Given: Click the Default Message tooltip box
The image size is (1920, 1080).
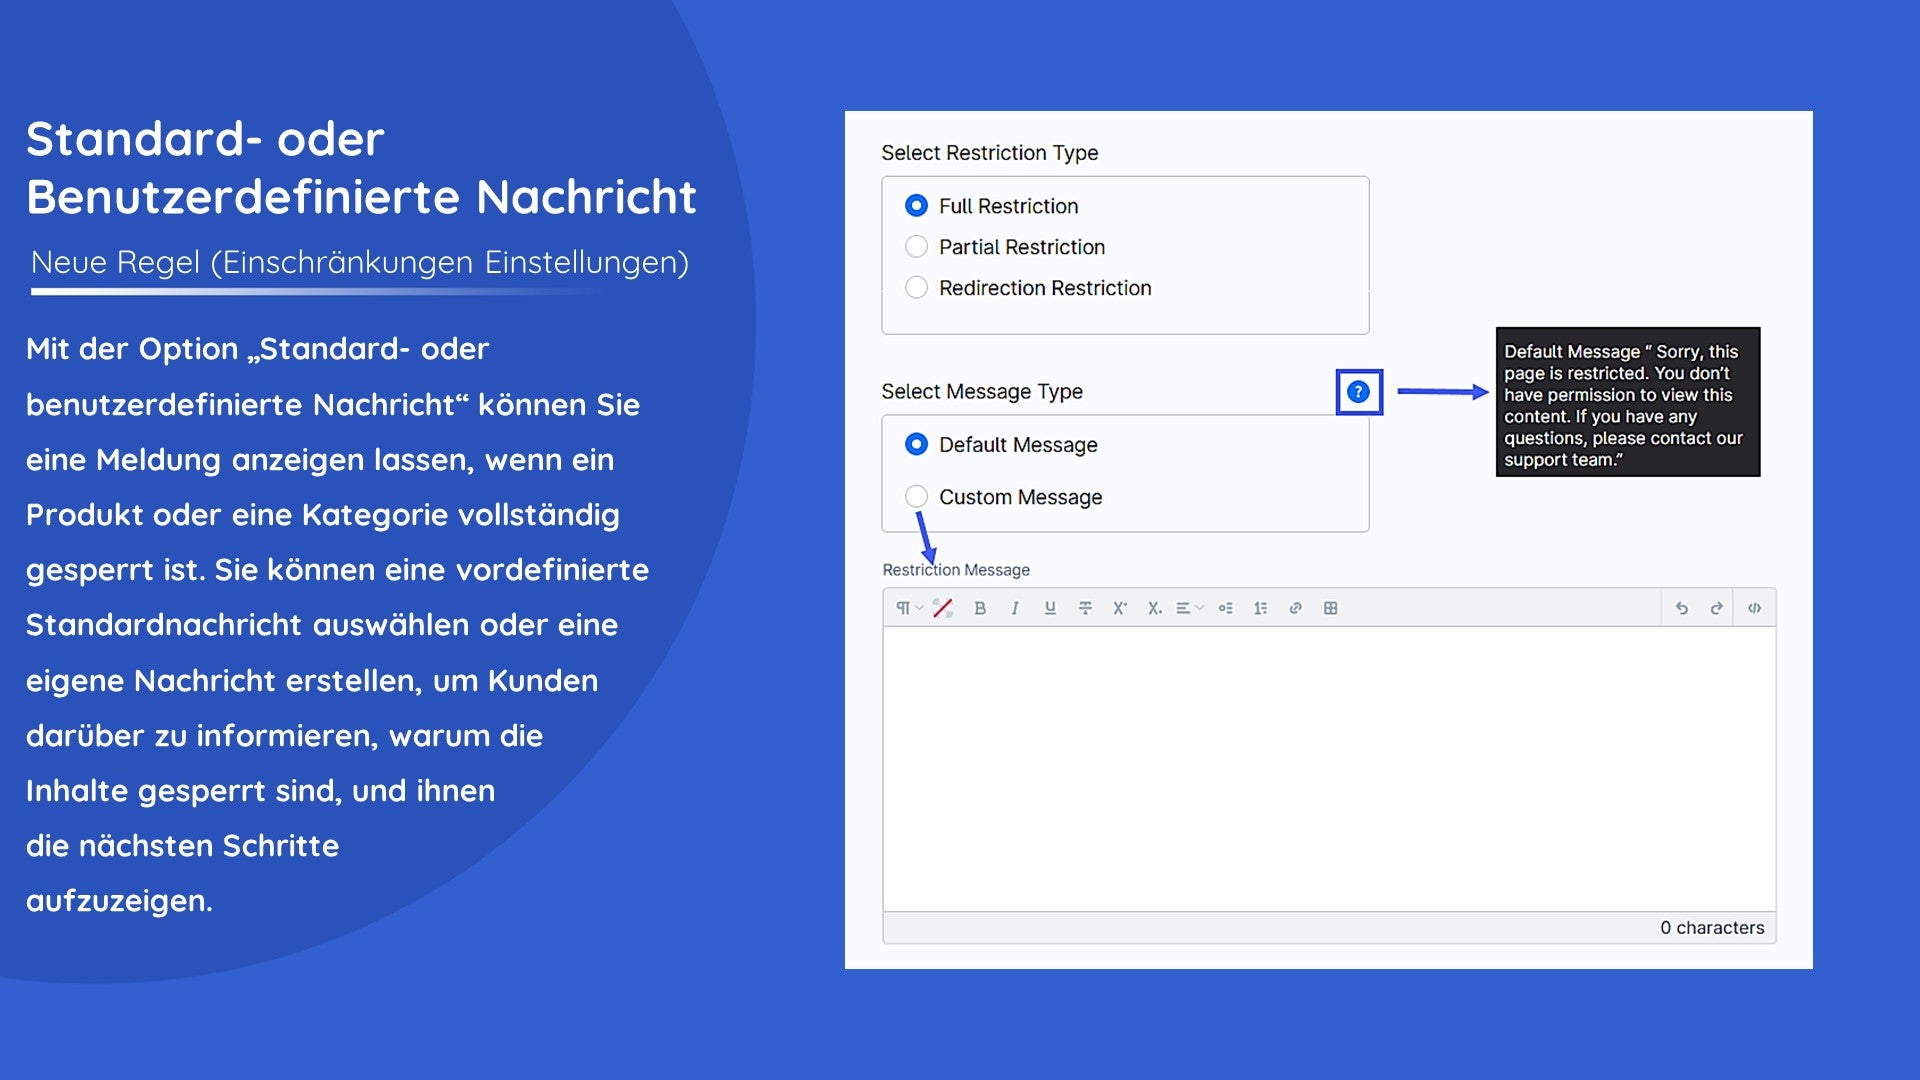Looking at the screenshot, I should click(1628, 402).
